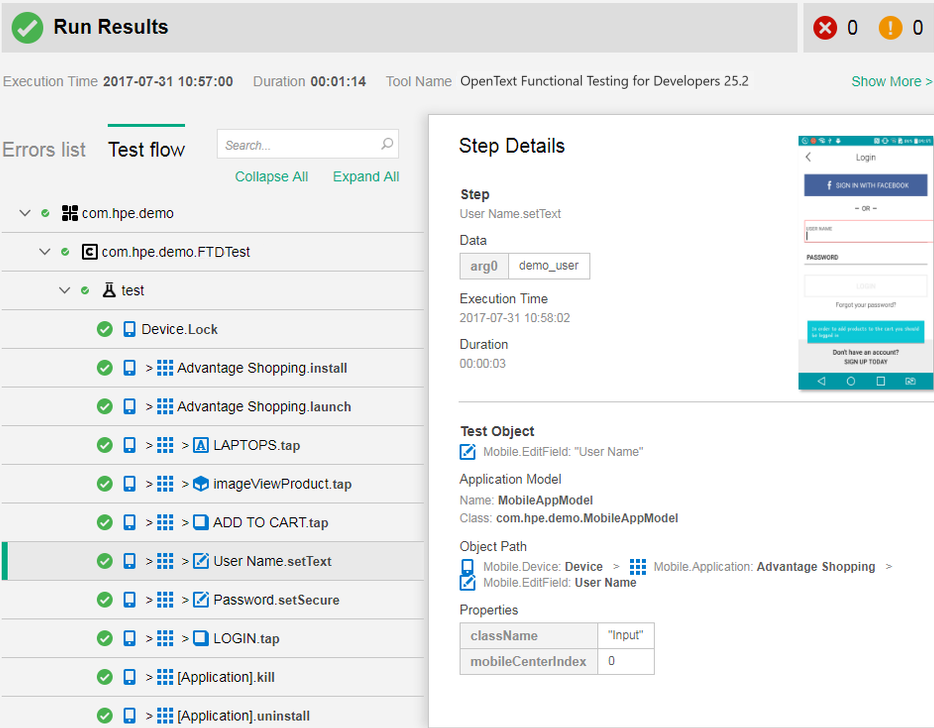Click the green Run Results passed icon

point(27,28)
